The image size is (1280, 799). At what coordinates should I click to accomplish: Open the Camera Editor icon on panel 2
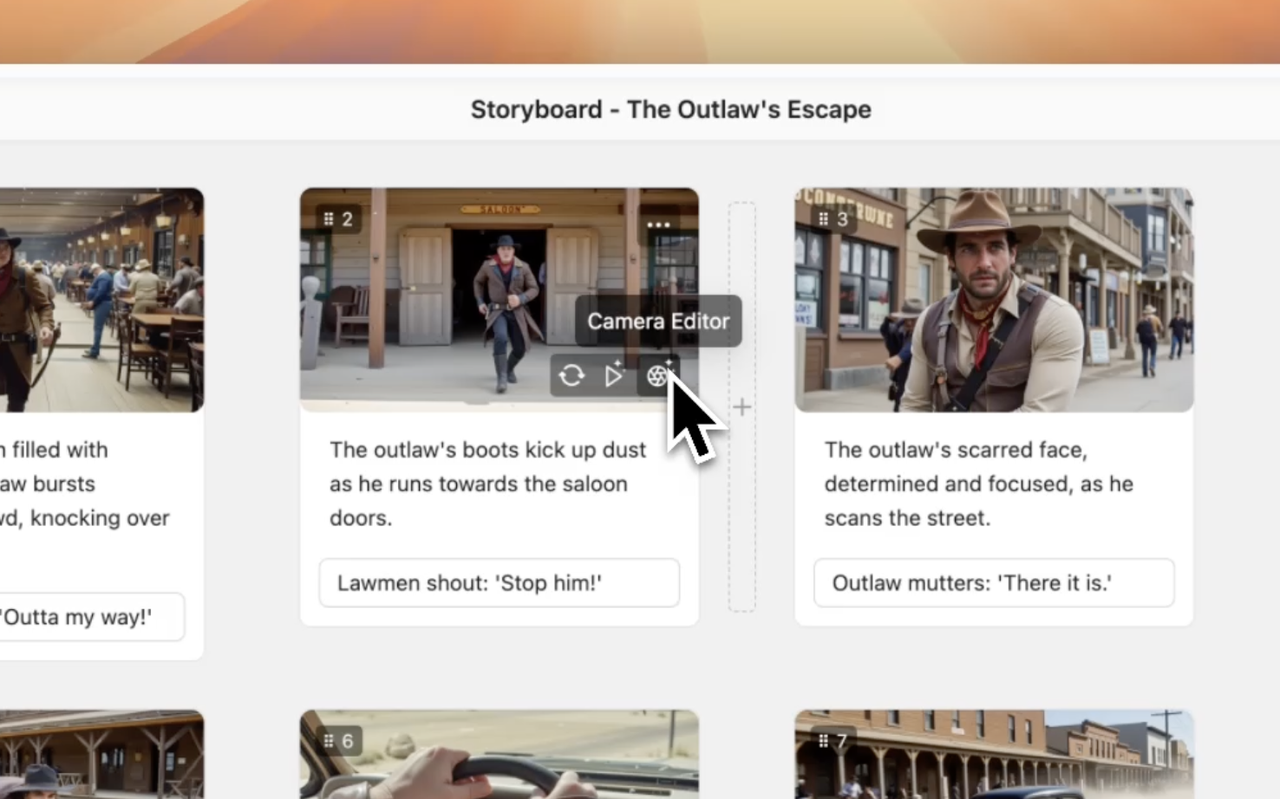[658, 375]
